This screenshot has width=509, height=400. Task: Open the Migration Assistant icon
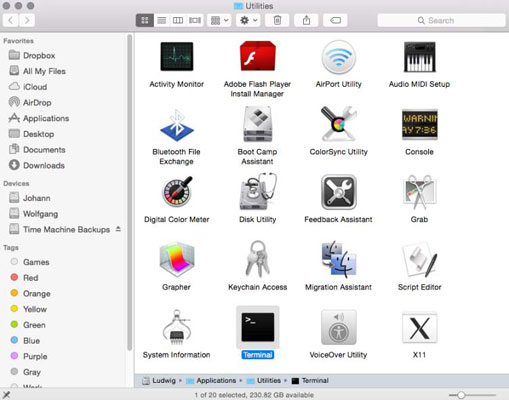(x=338, y=259)
